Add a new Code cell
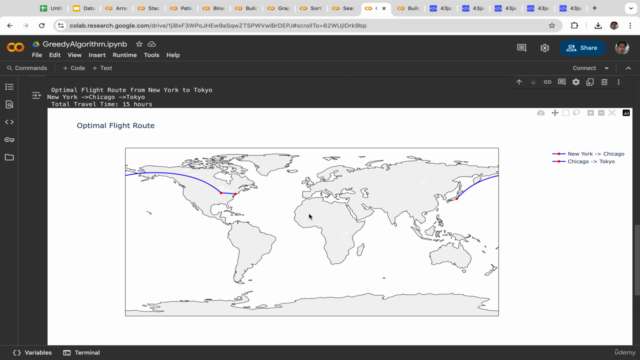The height and width of the screenshot is (360, 640). pos(74,68)
